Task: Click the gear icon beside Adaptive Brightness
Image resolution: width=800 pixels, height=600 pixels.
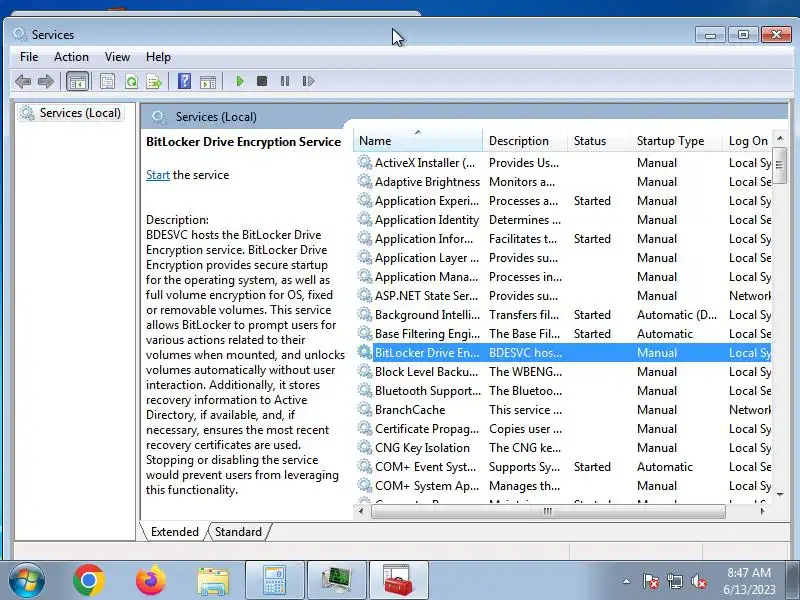Action: point(364,181)
